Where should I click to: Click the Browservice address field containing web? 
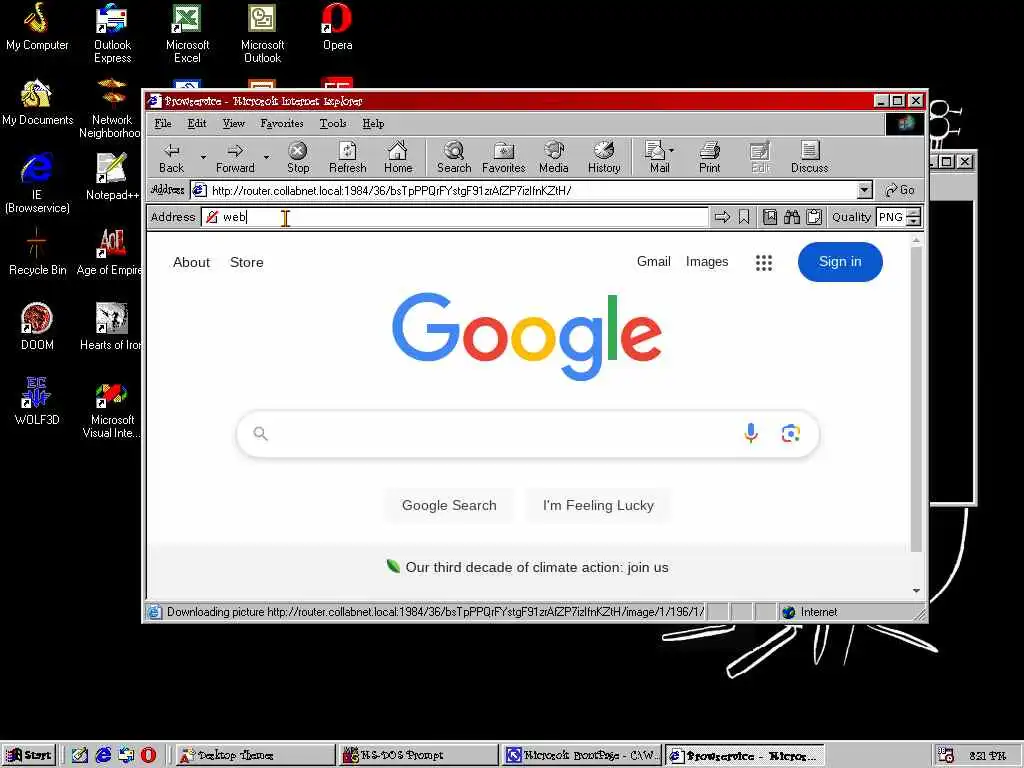pos(455,217)
